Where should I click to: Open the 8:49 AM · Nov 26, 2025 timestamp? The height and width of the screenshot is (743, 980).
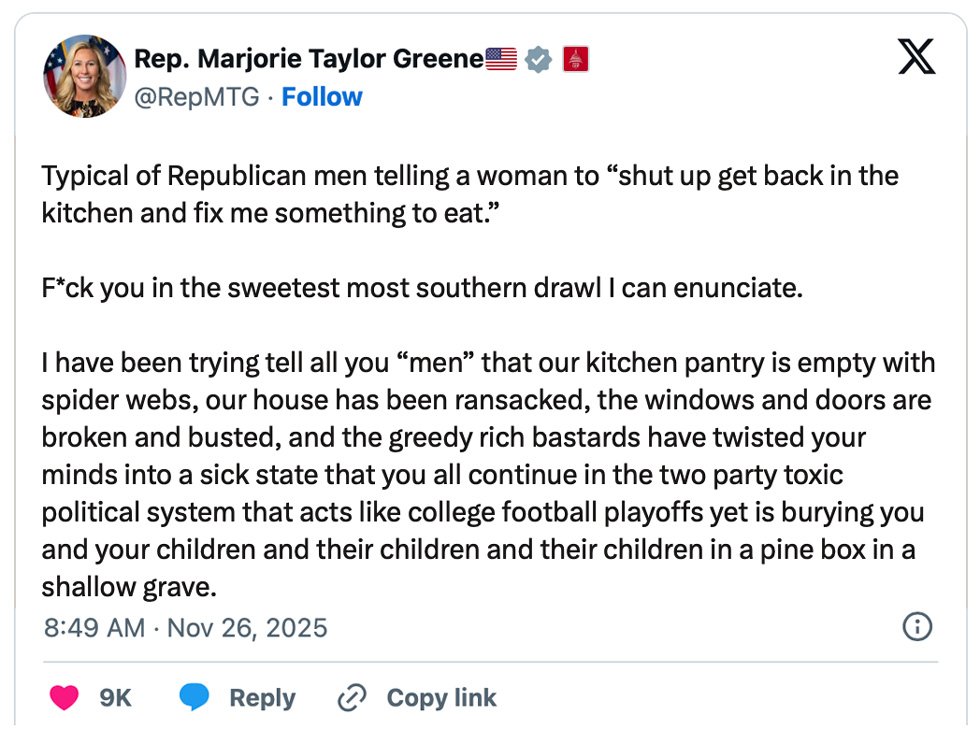click(186, 627)
